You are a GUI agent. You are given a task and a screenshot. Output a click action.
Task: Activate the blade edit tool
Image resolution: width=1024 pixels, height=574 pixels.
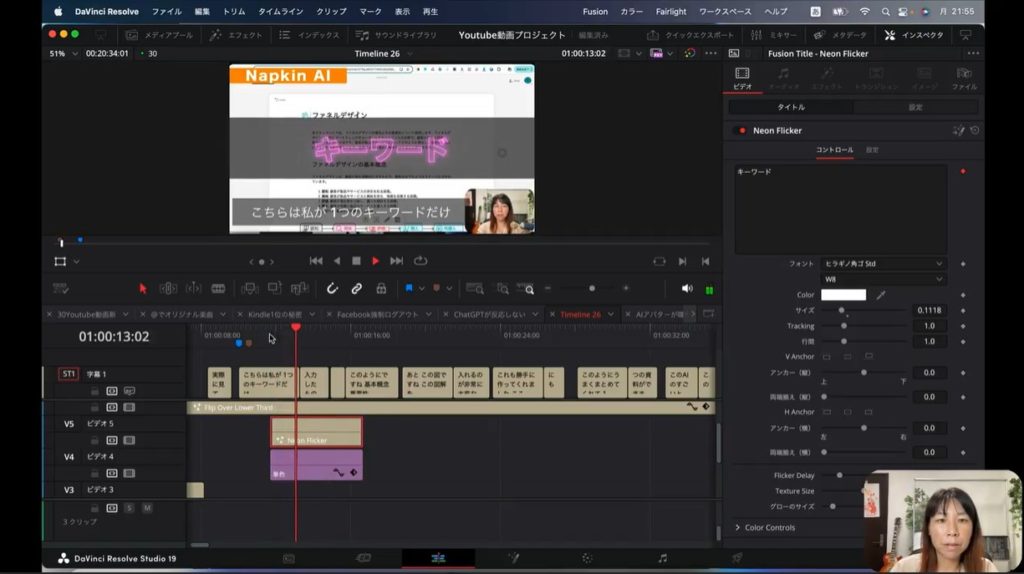tap(218, 288)
